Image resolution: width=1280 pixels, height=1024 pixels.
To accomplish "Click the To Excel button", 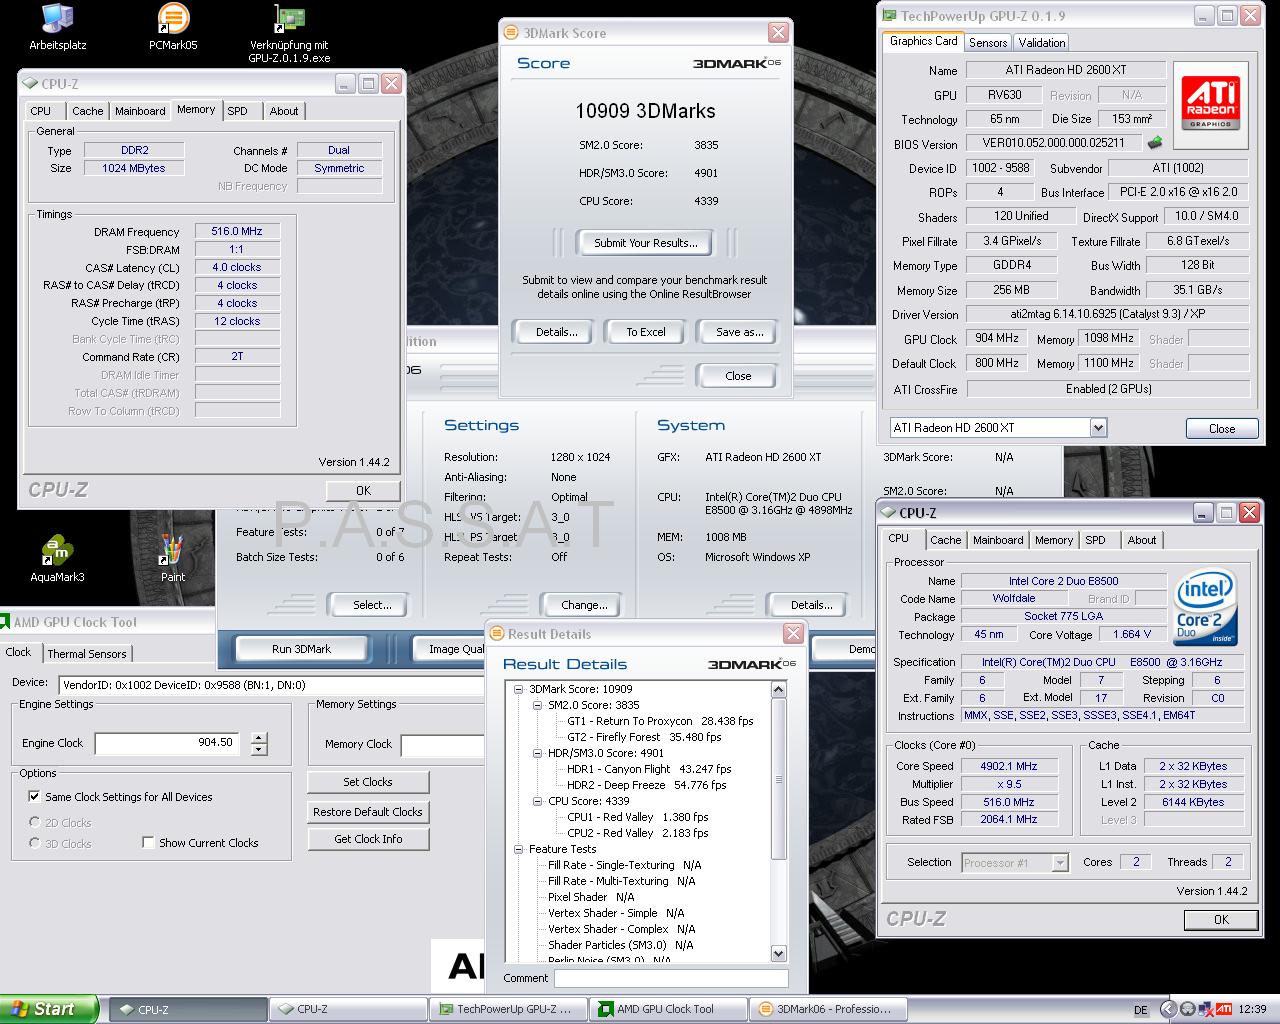I will [x=646, y=332].
